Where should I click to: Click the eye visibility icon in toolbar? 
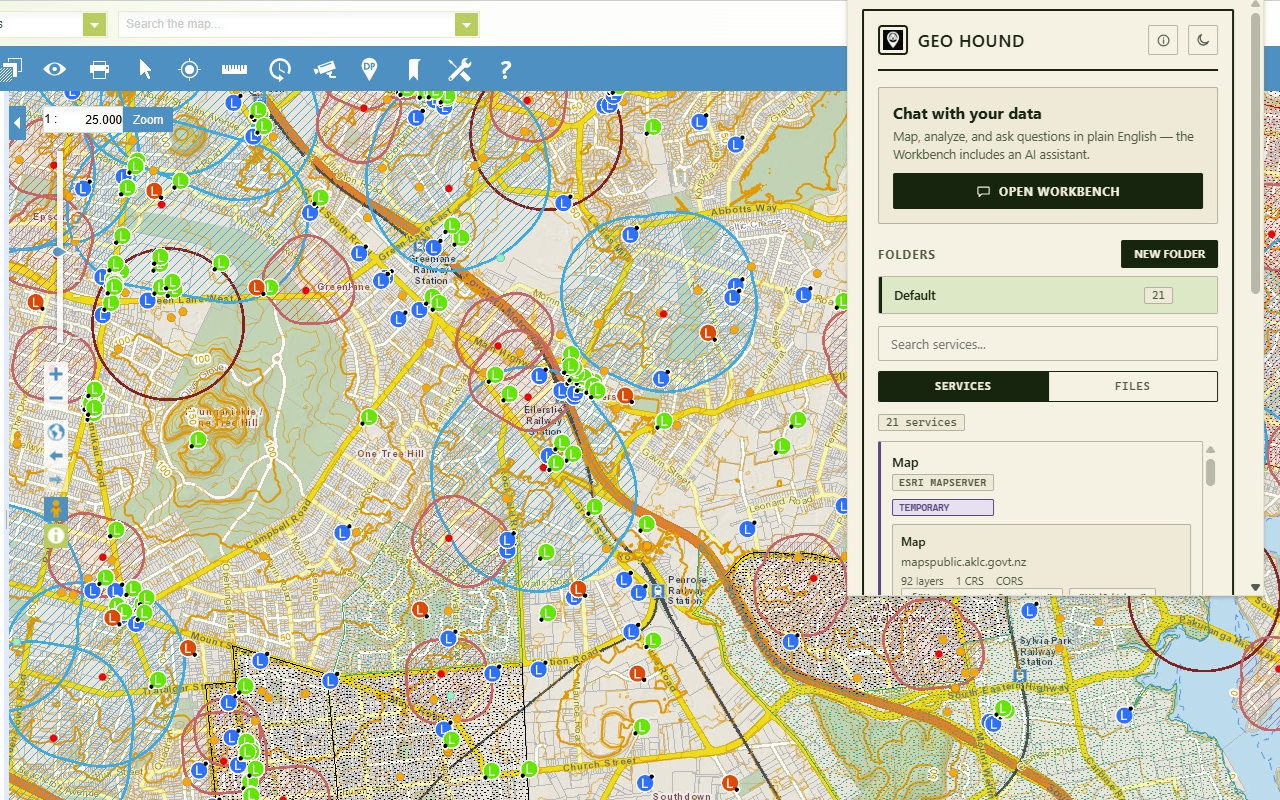tap(54, 69)
